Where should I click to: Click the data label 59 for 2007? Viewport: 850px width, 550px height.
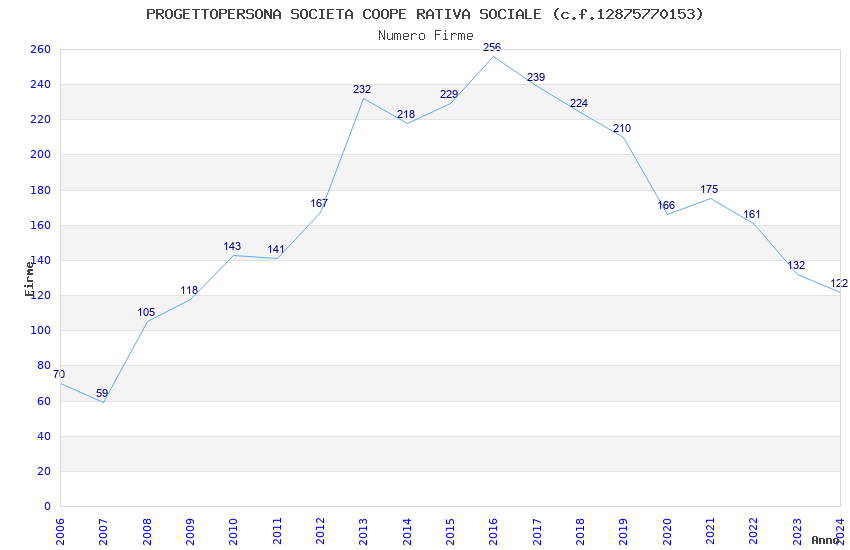pyautogui.click(x=102, y=393)
